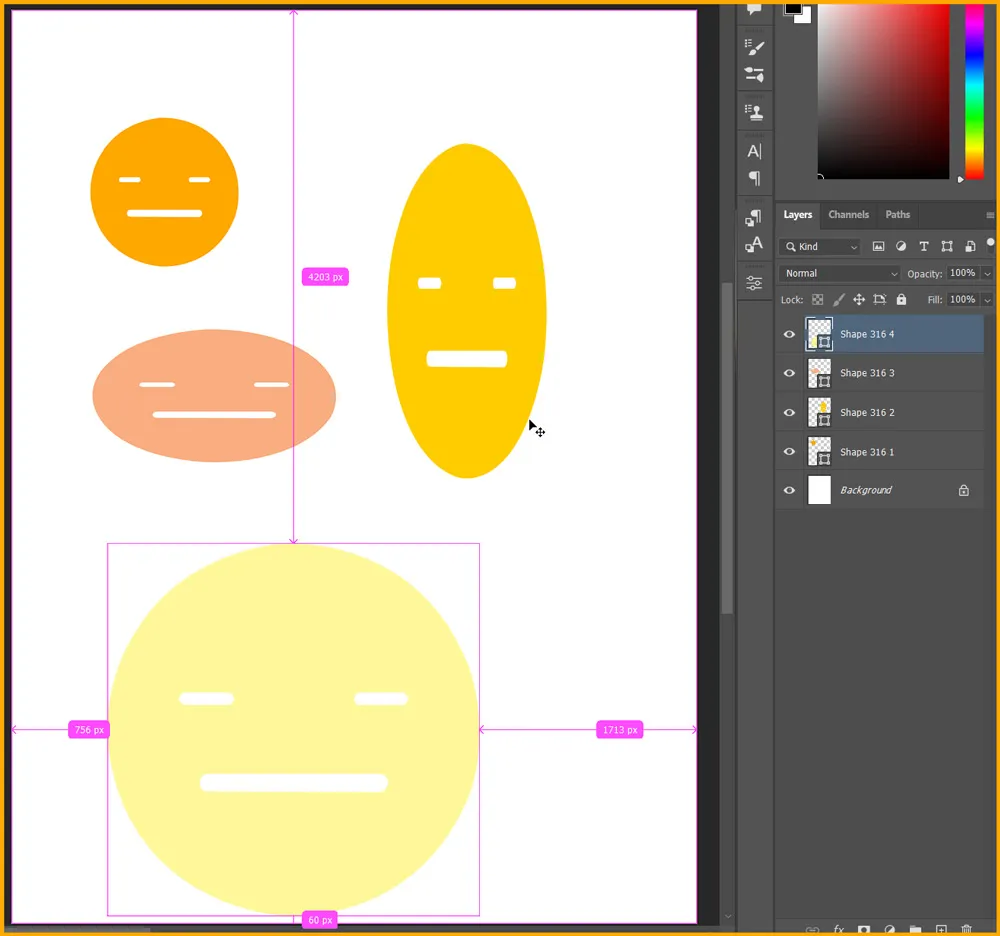This screenshot has height=936, width=1000.
Task: Open the Paragraph panel icon
Action: pos(754,178)
